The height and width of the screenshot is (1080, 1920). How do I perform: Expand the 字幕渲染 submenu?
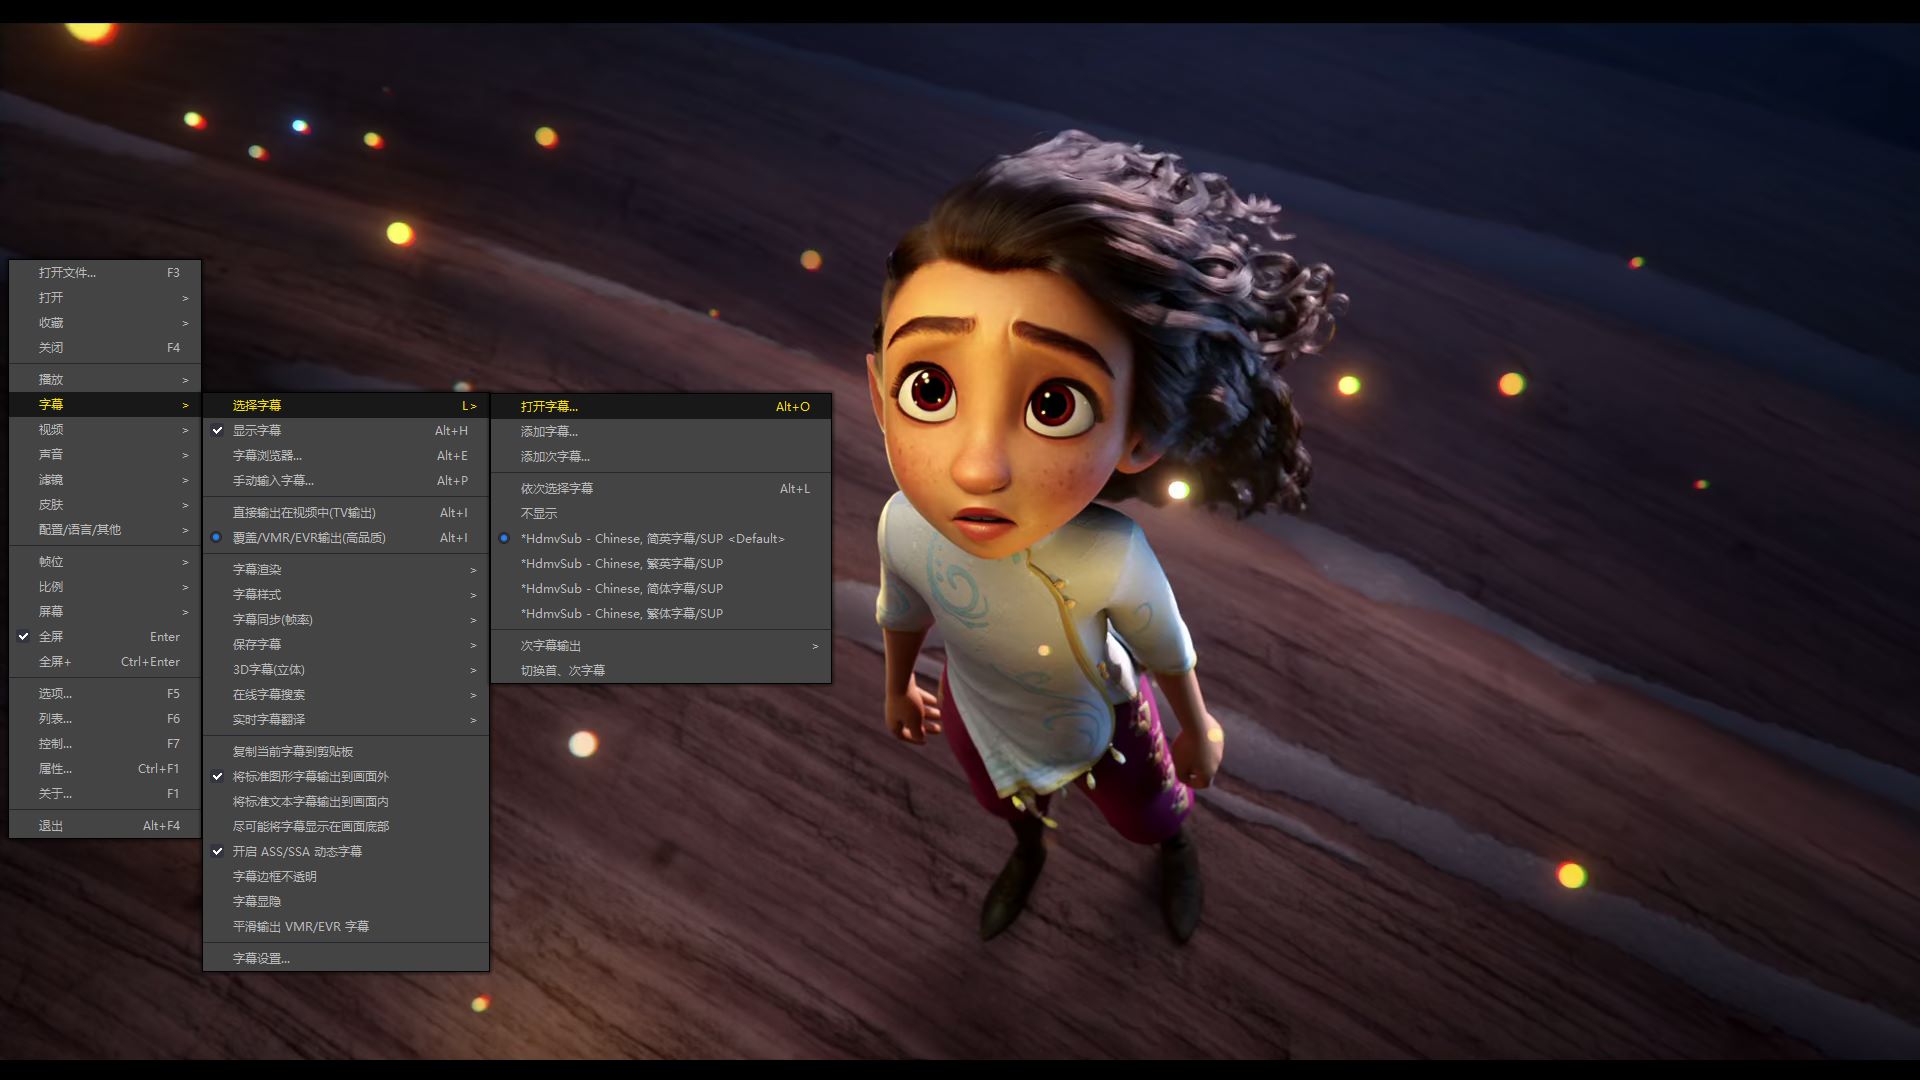click(257, 569)
